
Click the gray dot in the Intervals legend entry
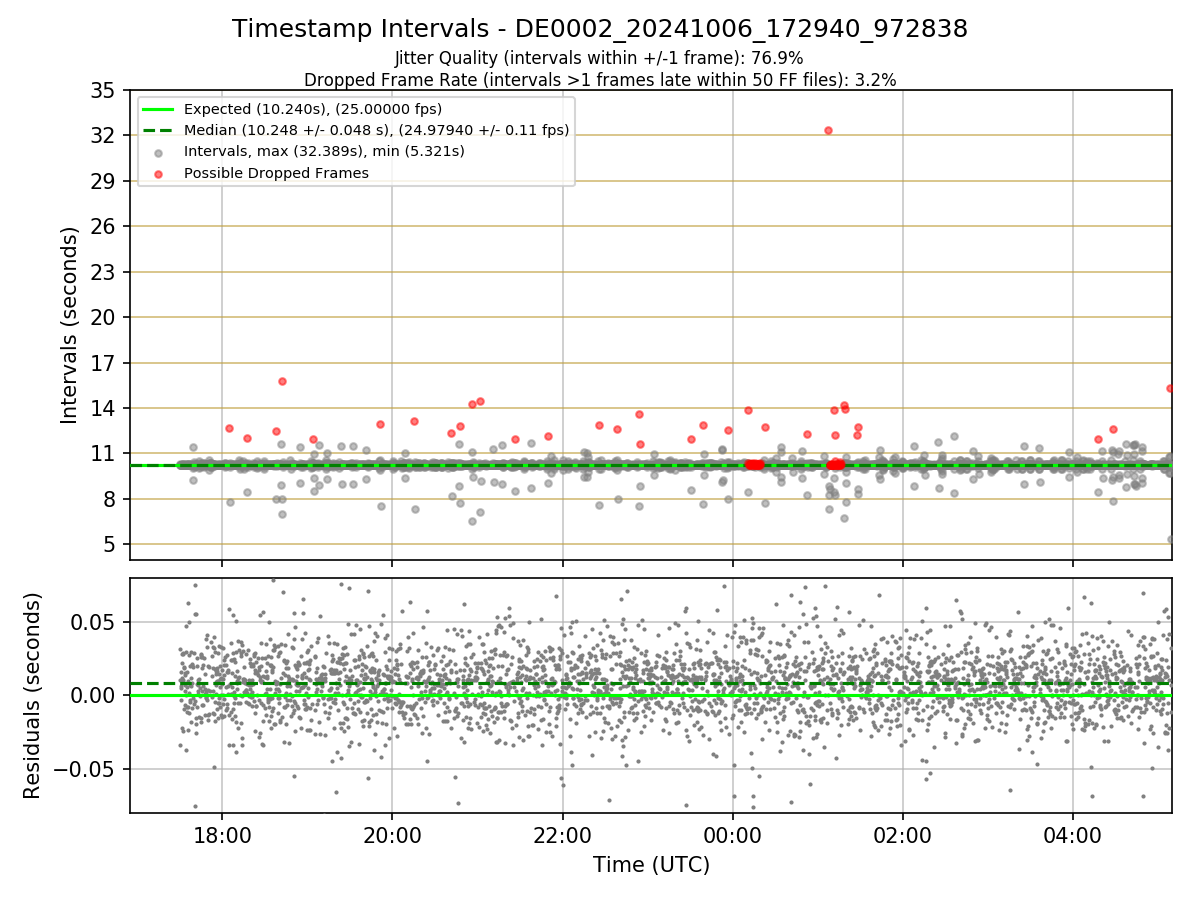click(x=160, y=152)
